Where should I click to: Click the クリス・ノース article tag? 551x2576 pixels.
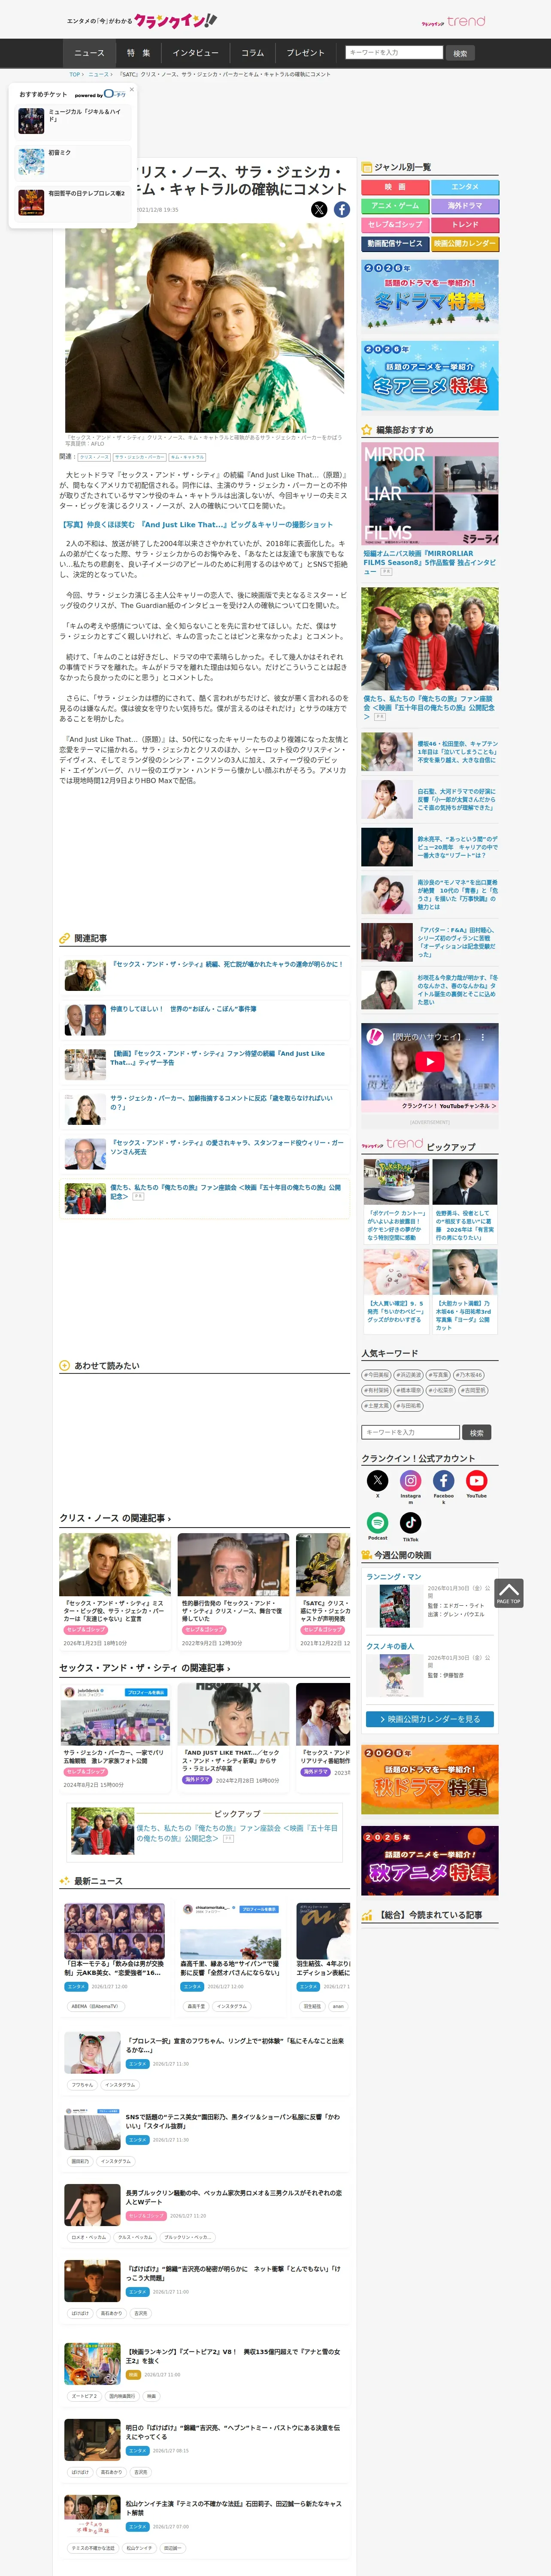[x=94, y=457]
